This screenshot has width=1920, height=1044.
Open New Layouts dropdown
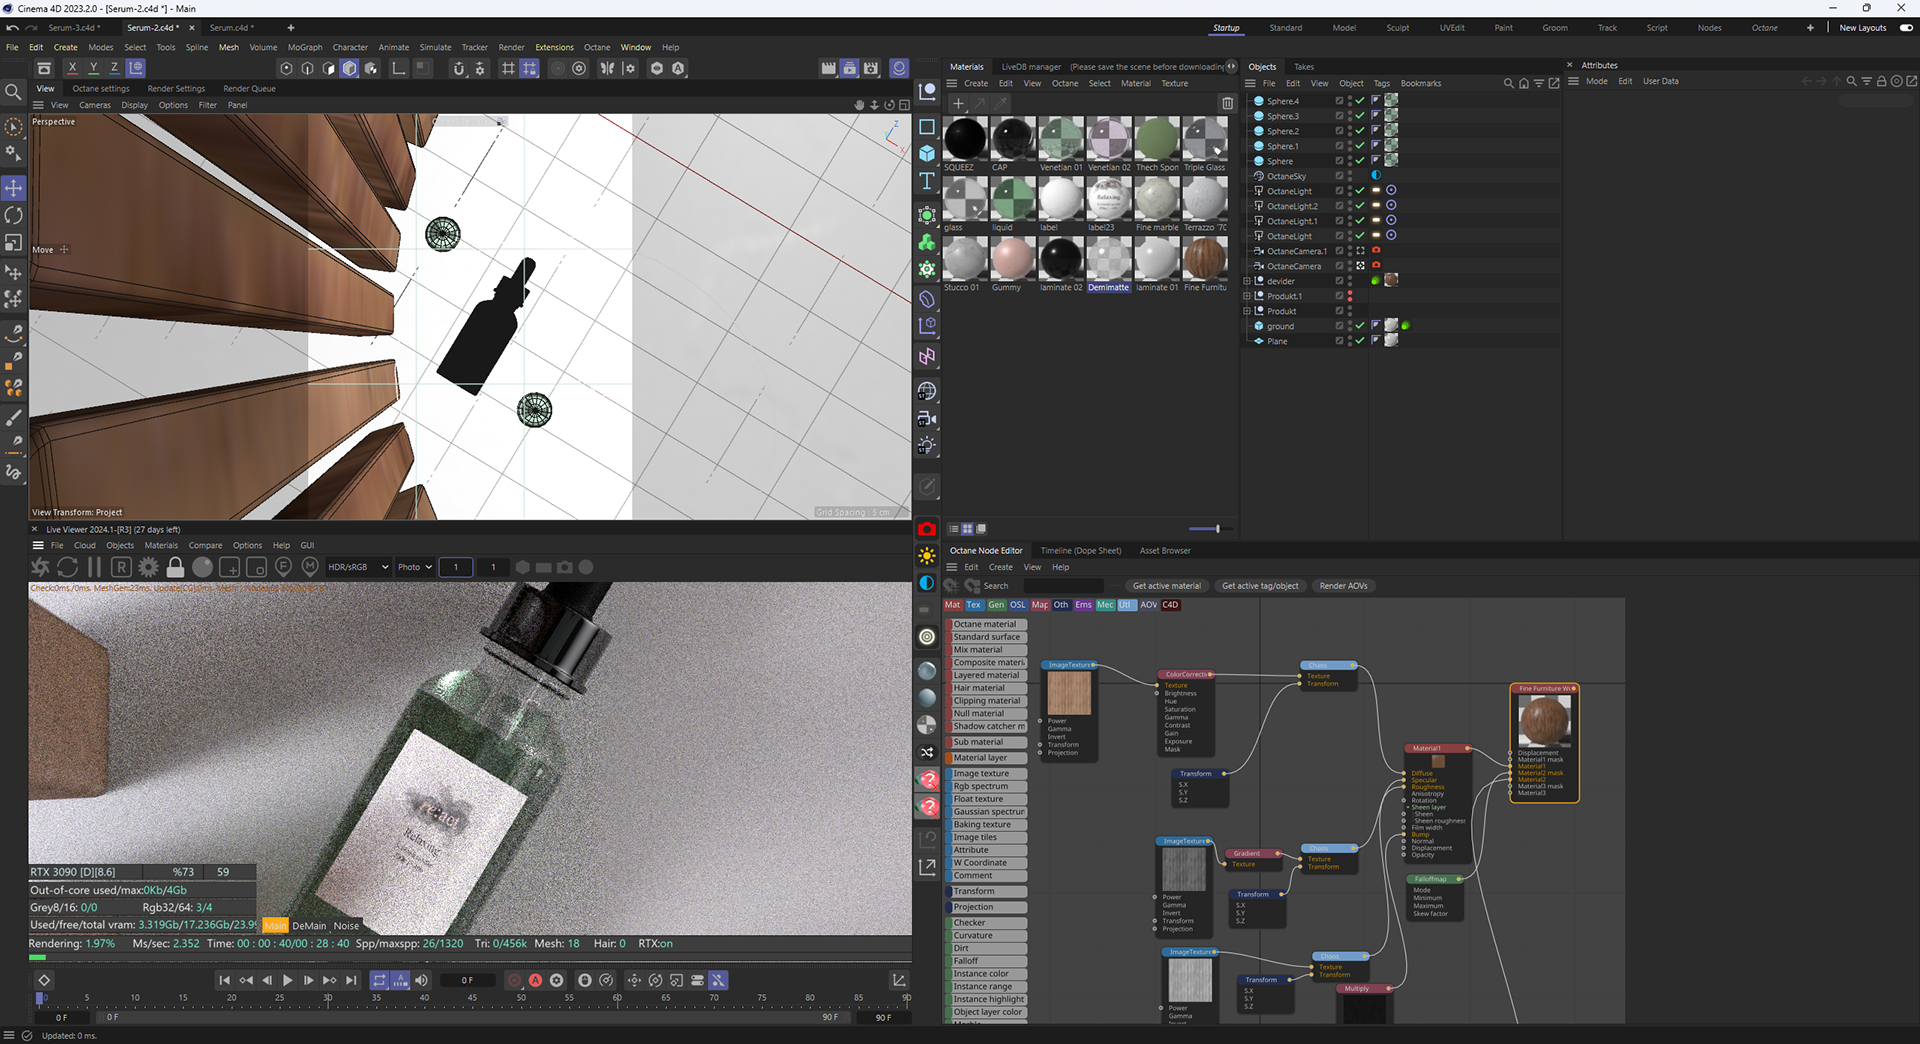(1863, 28)
